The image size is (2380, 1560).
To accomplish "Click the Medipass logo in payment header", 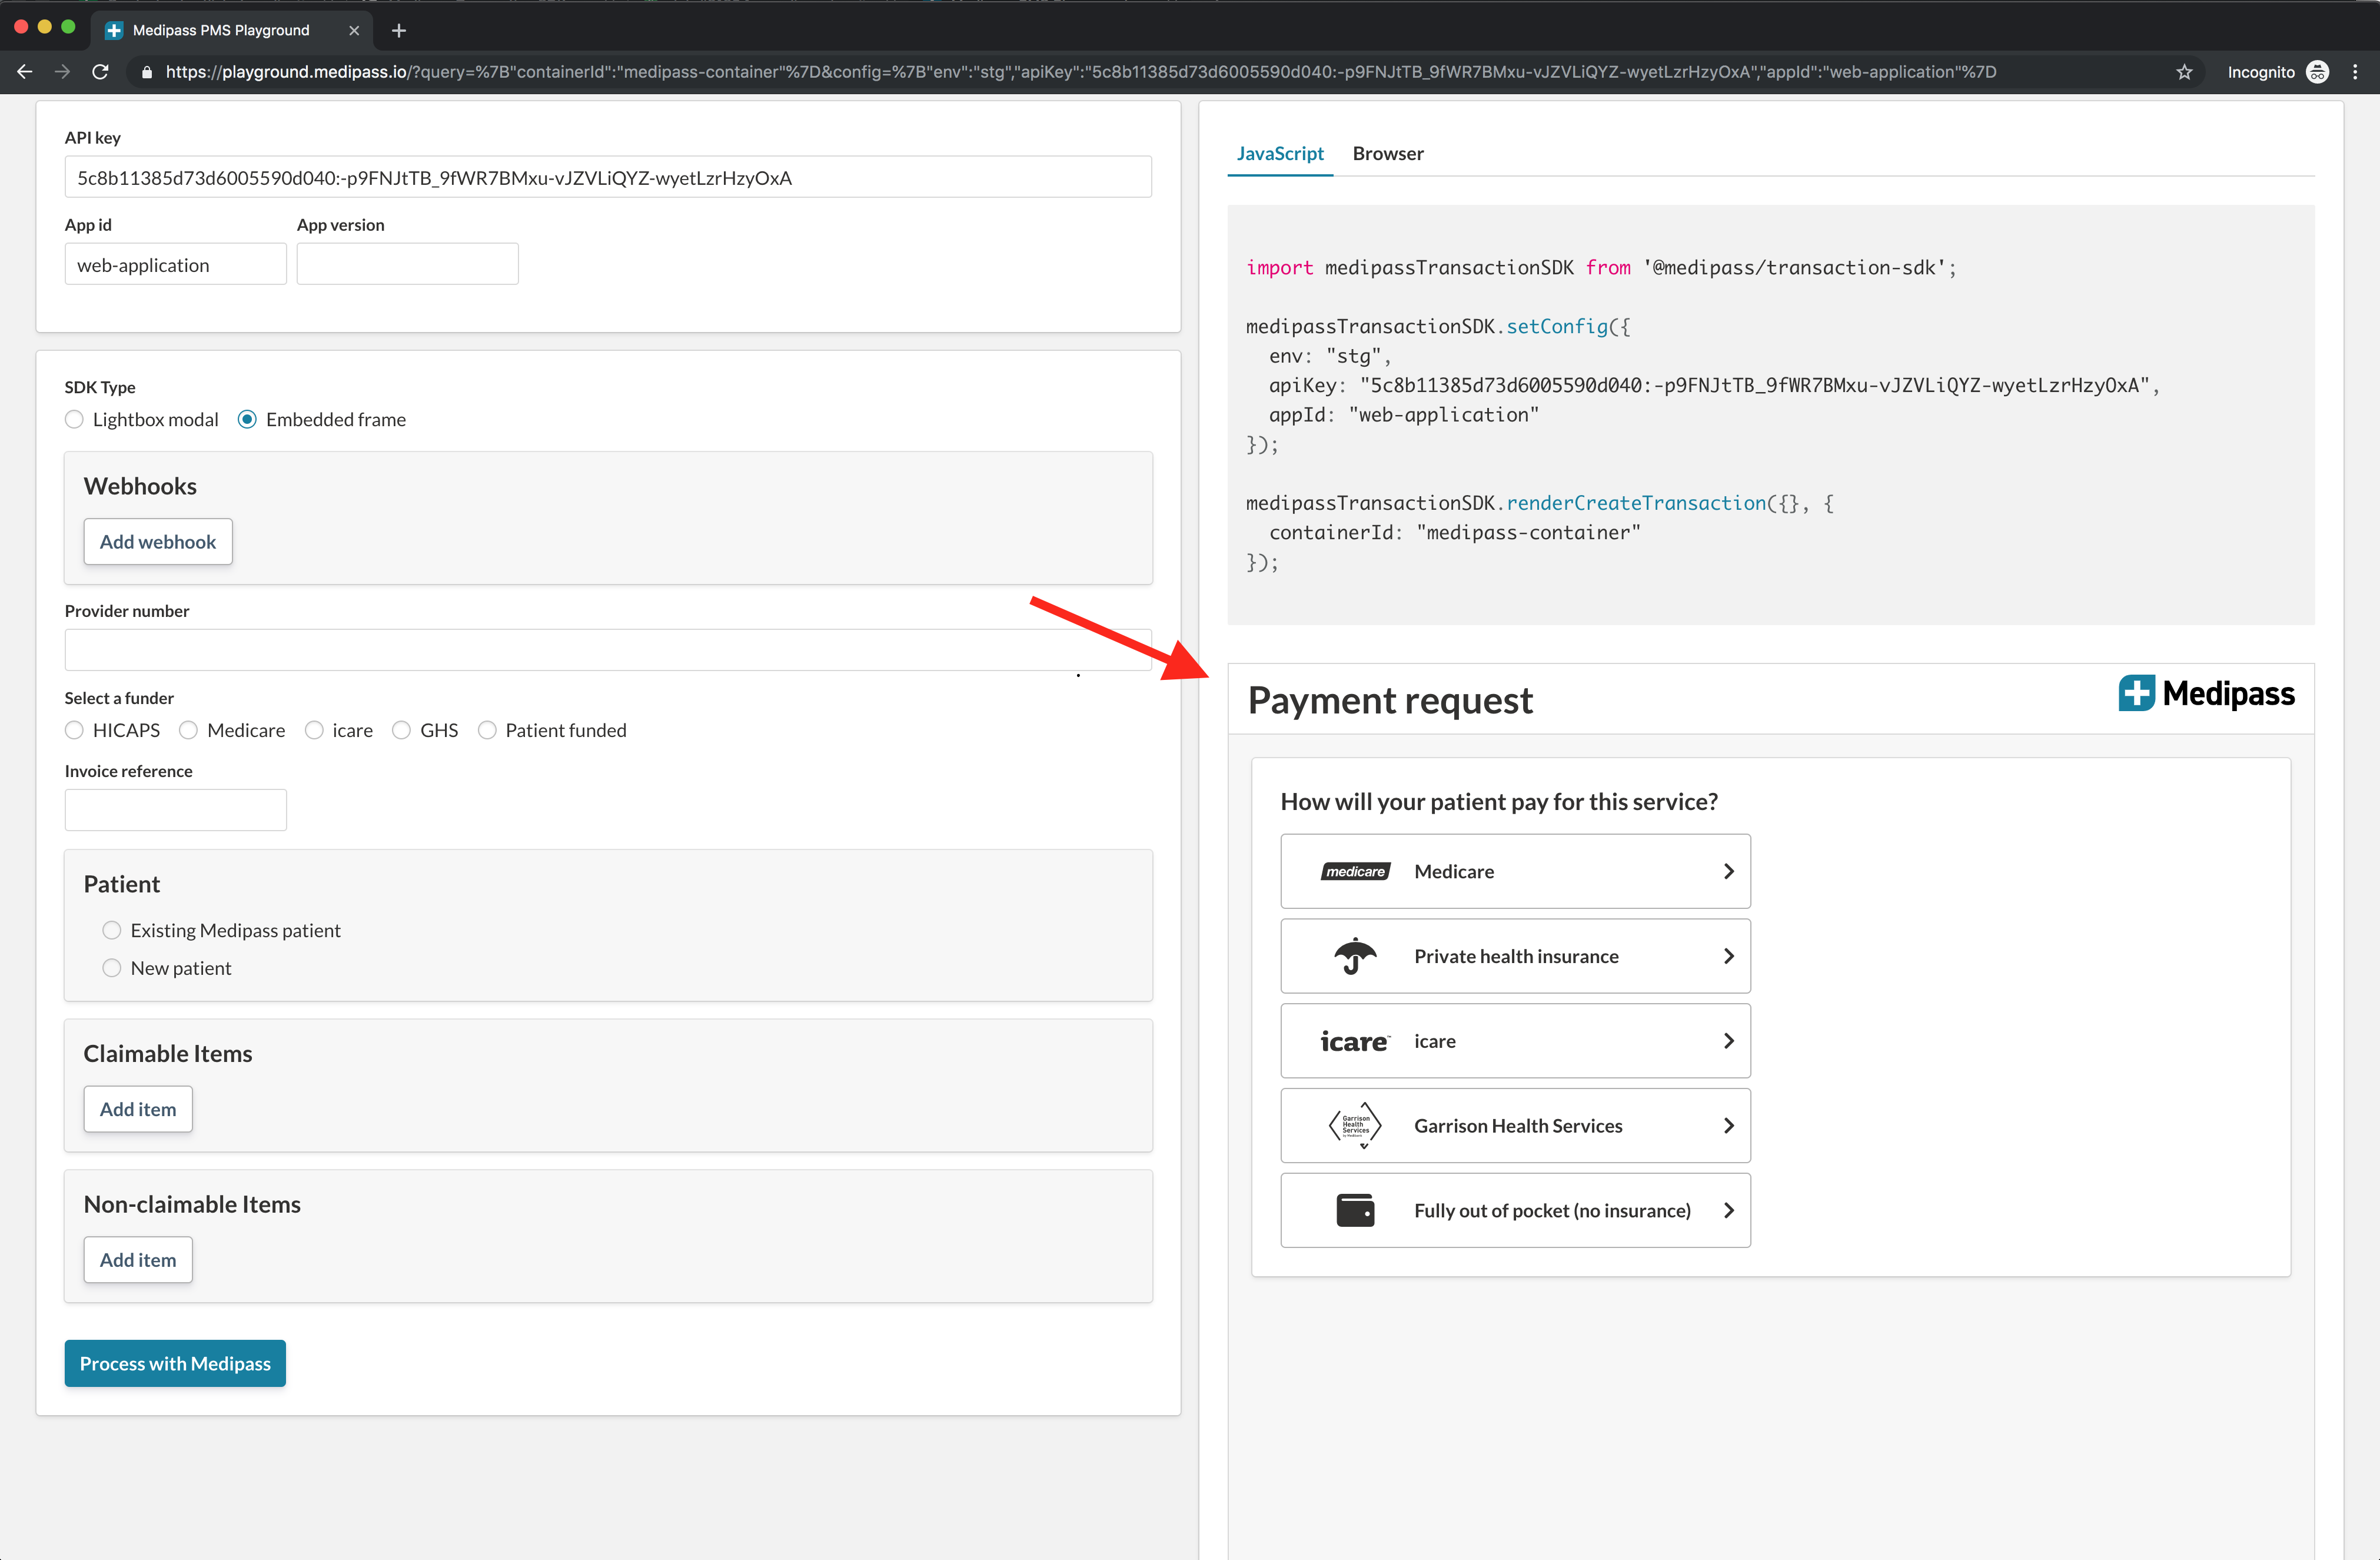I will (x=2206, y=694).
